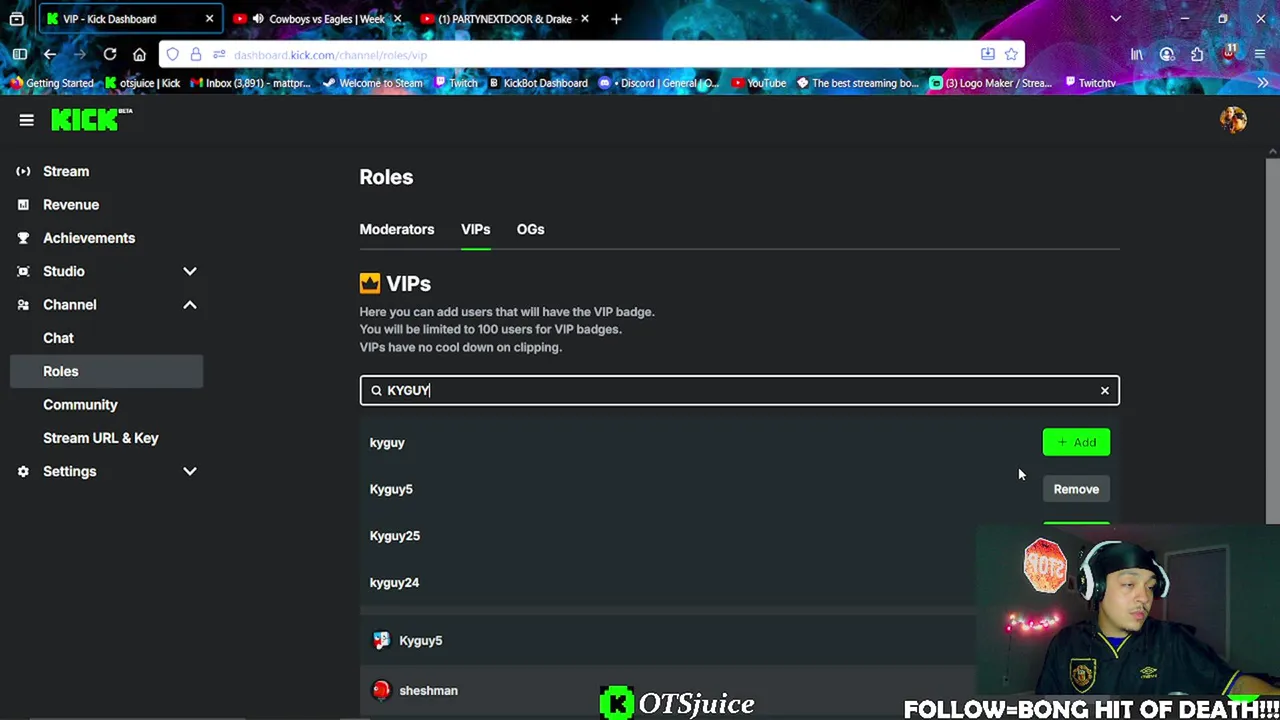Click the page vertical scrollbar
The width and height of the screenshot is (1280, 720).
[1273, 340]
